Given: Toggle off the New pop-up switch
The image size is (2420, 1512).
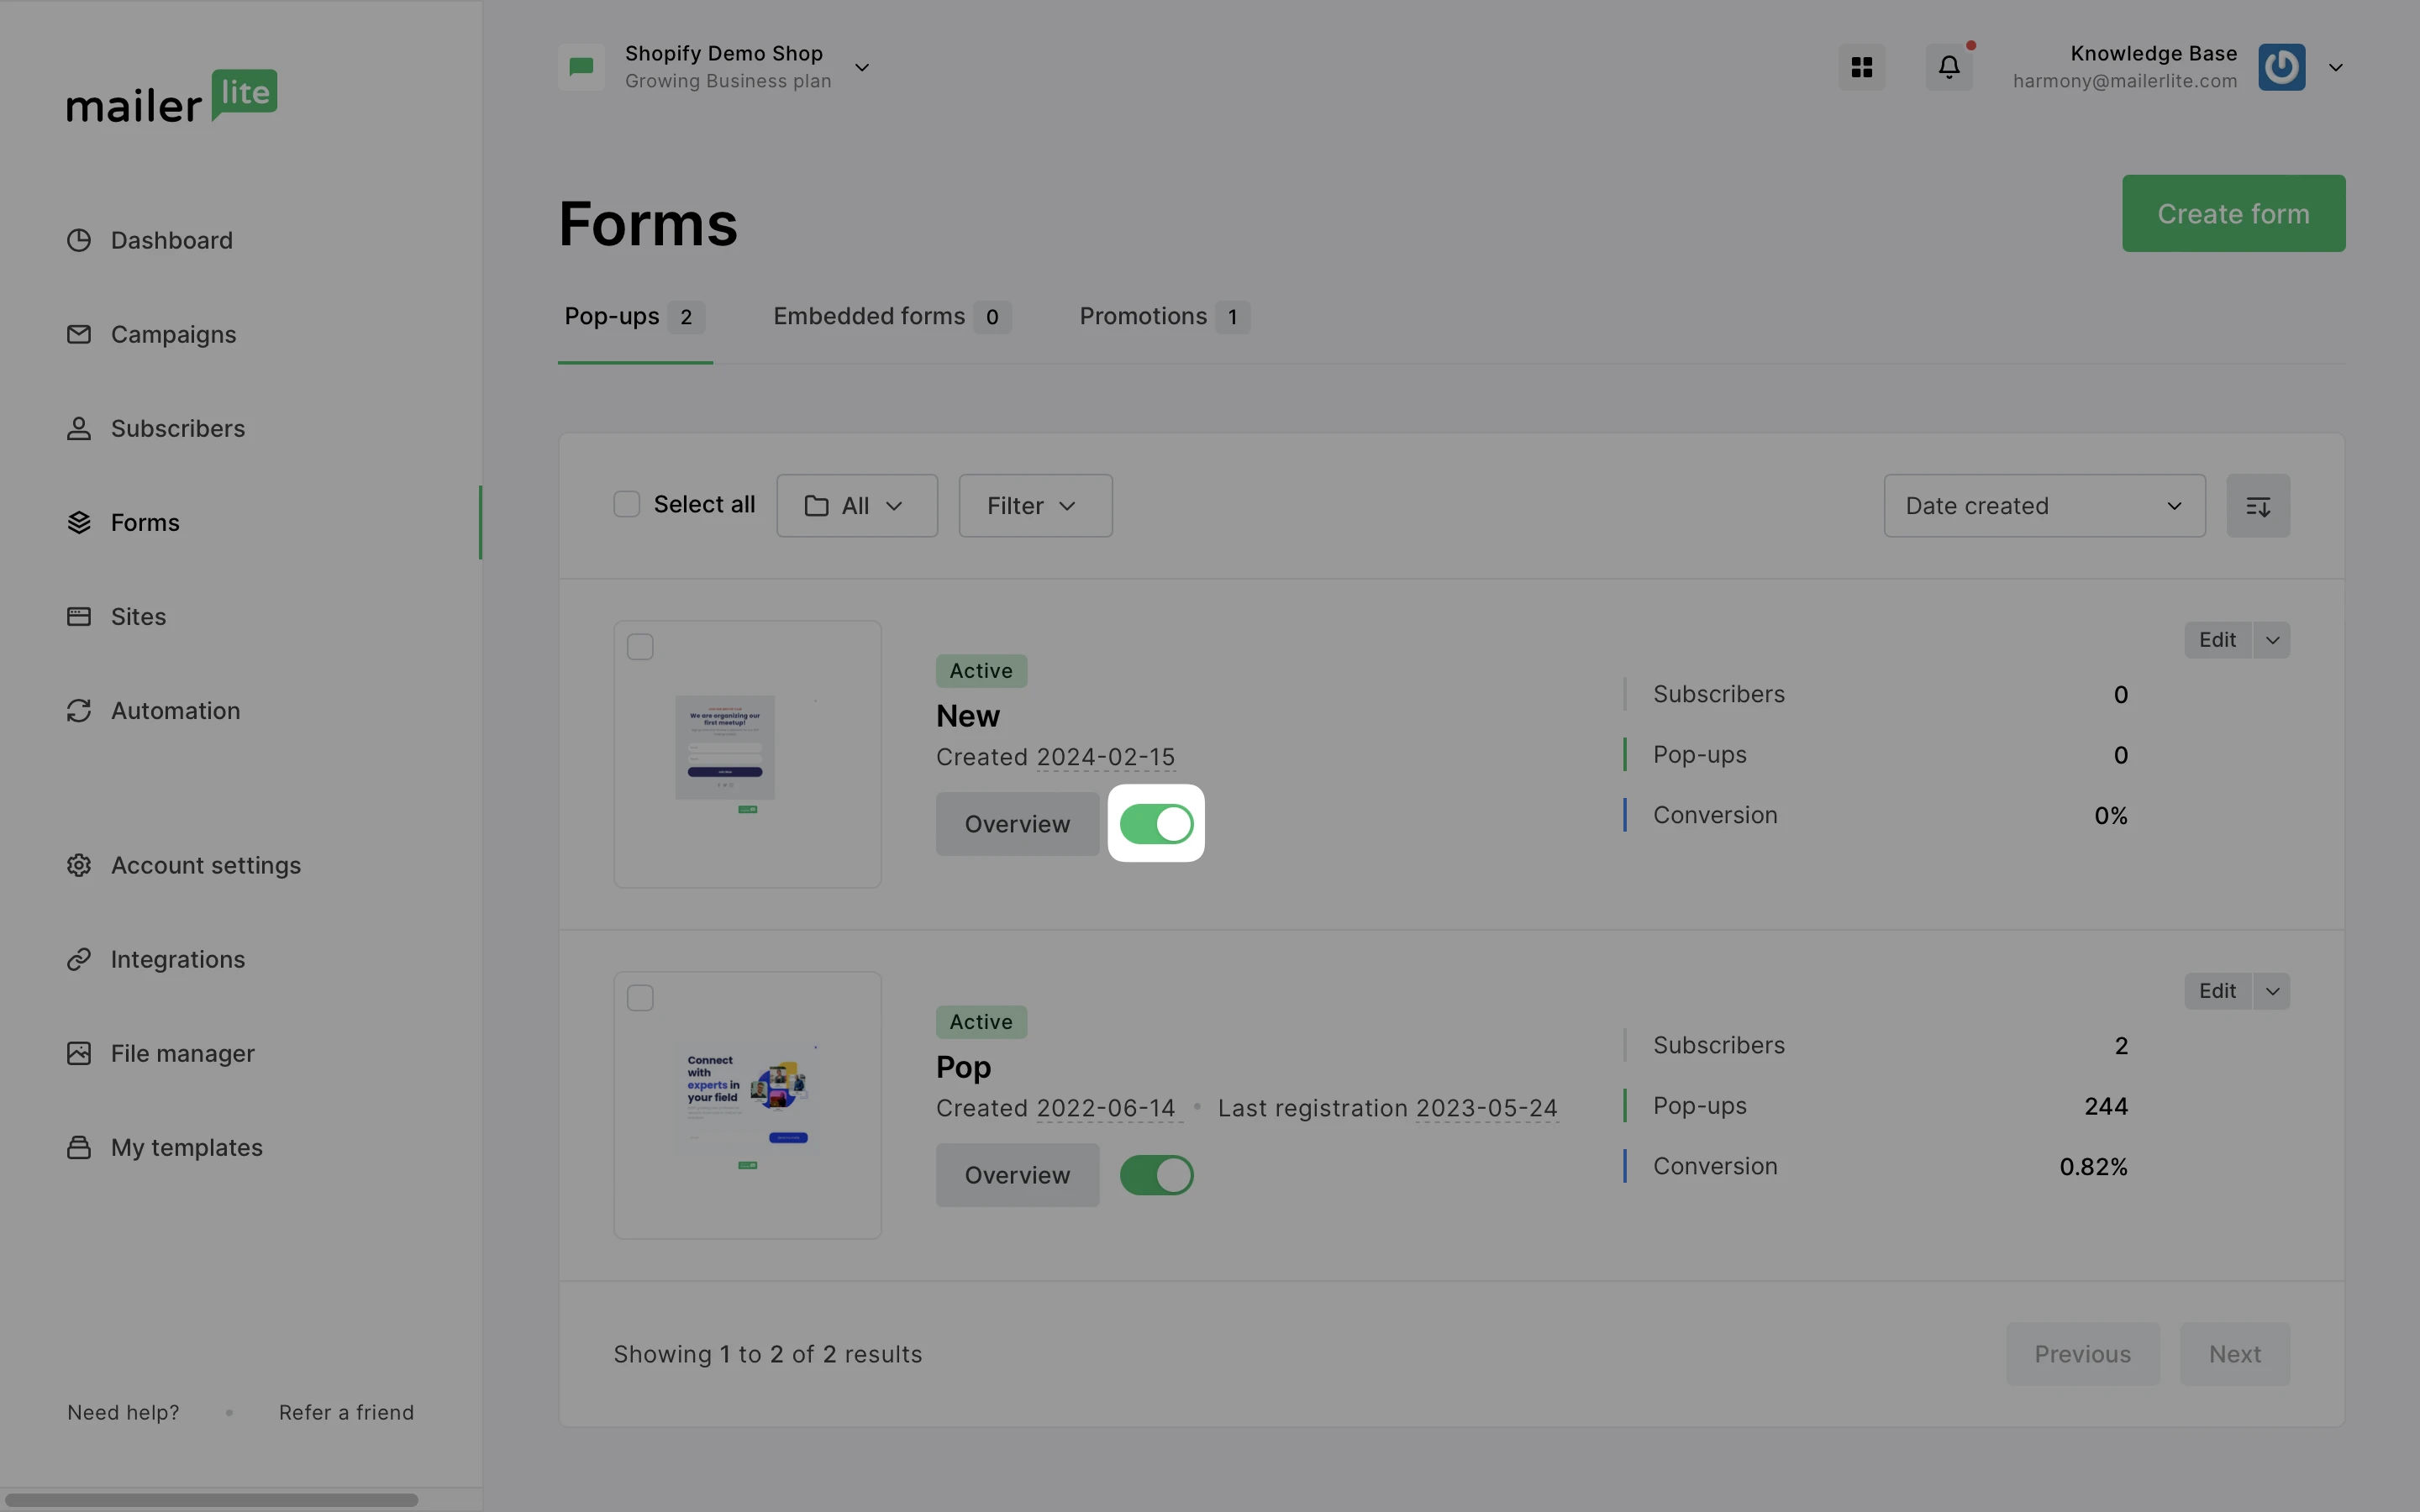Looking at the screenshot, I should pyautogui.click(x=1156, y=824).
